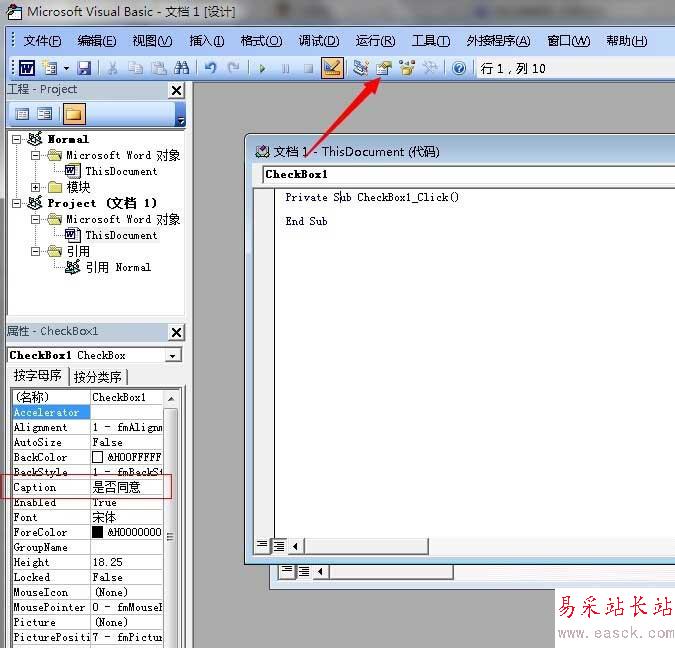Screen dimensions: 675x648
Task: Click the Paste icon in the toolbar
Action: (x=158, y=68)
